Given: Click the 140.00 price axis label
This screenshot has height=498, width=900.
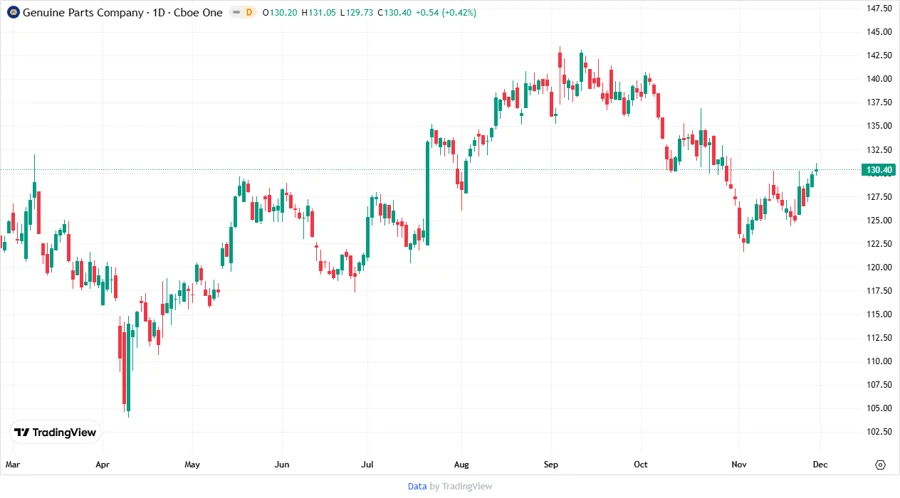Looking at the screenshot, I should (x=879, y=79).
